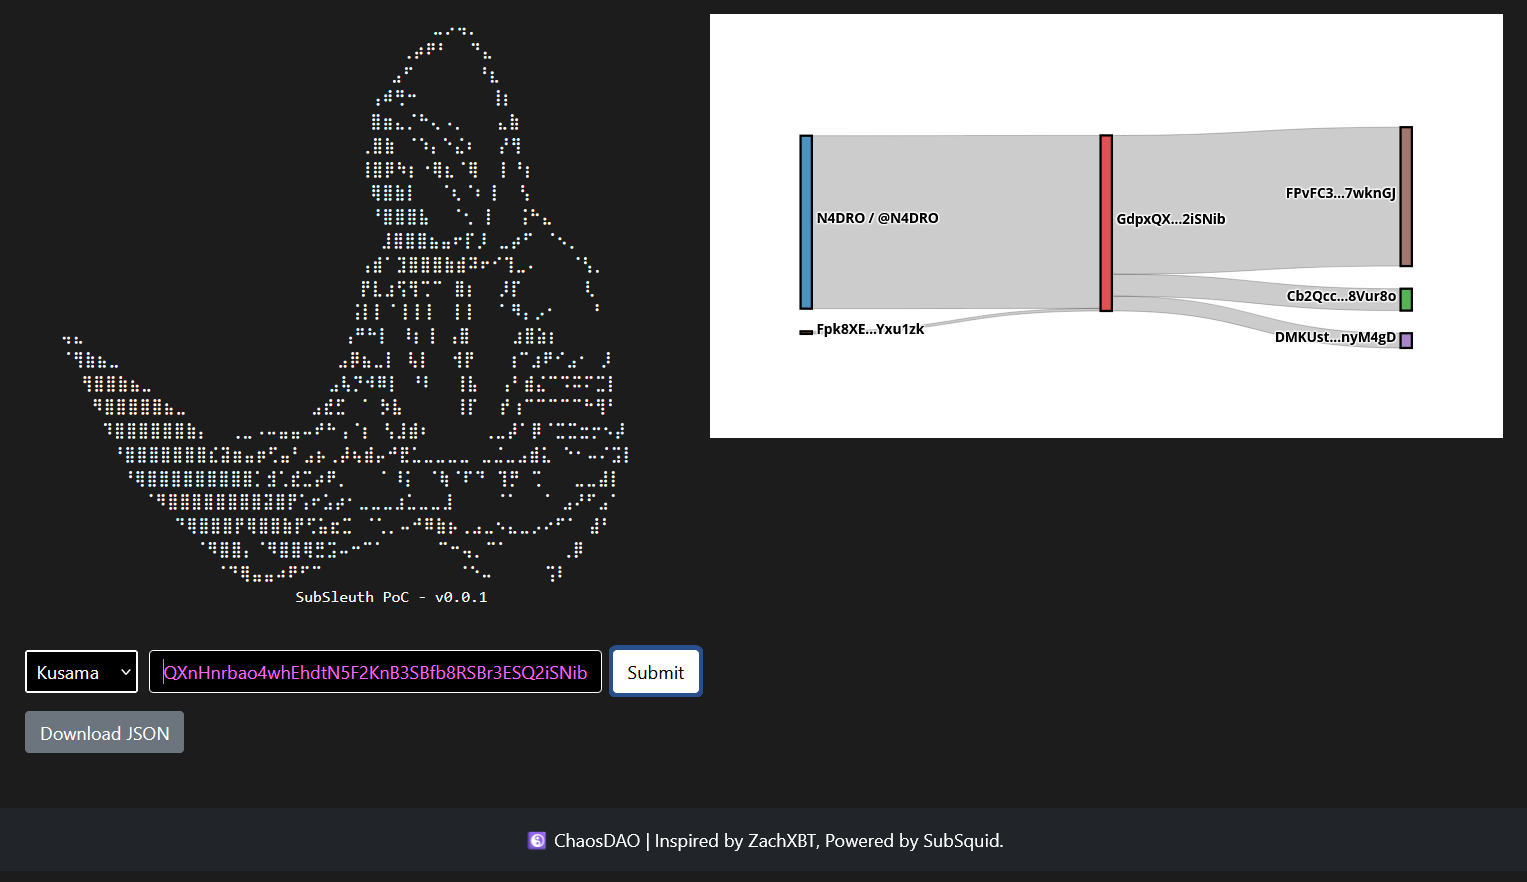
Task: Click the flow link from N4DRO to GdpxQX
Action: [x=956, y=222]
